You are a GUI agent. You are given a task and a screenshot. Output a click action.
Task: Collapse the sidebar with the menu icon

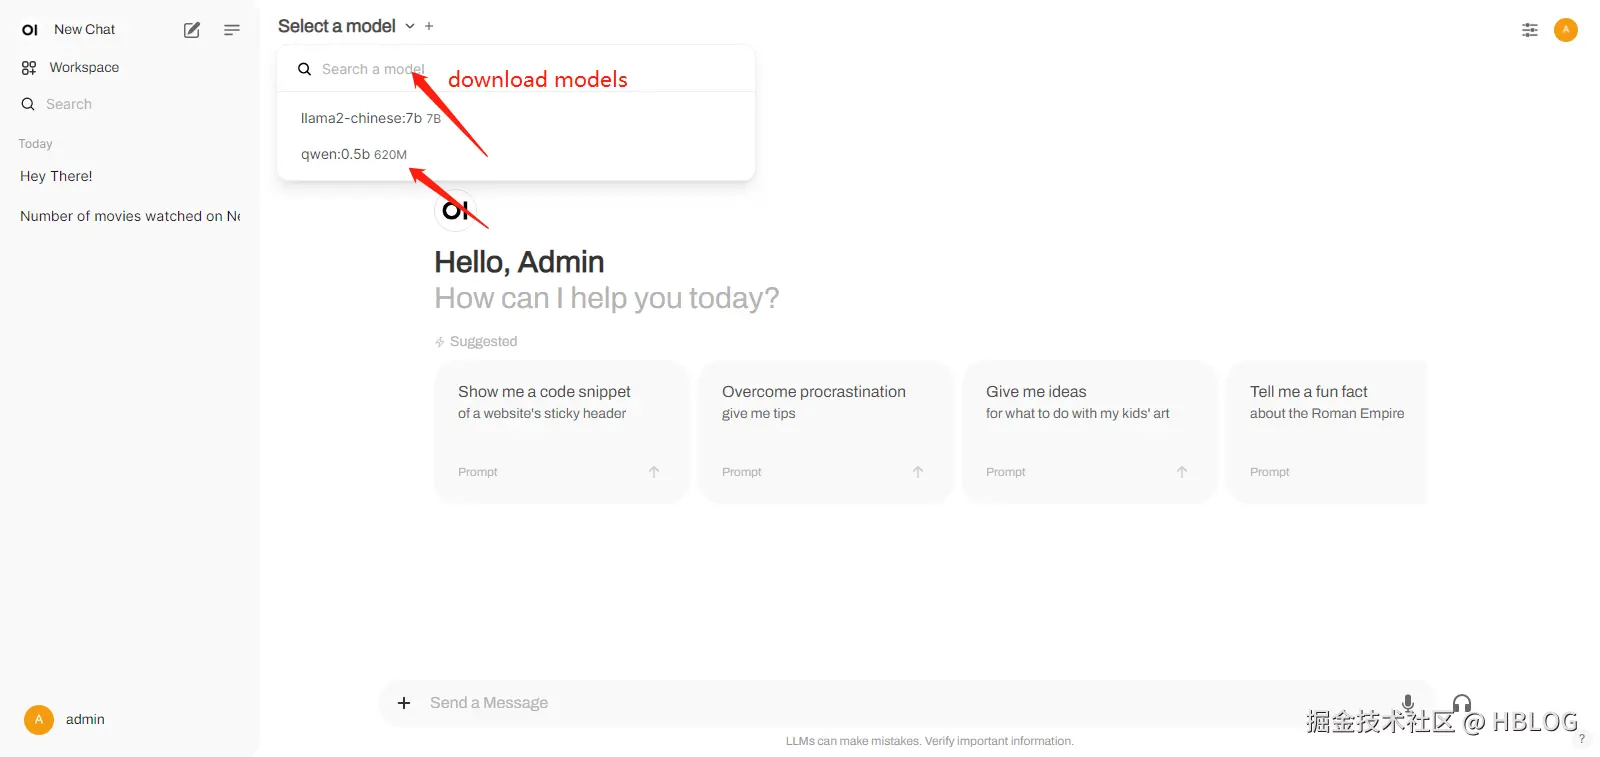click(232, 30)
